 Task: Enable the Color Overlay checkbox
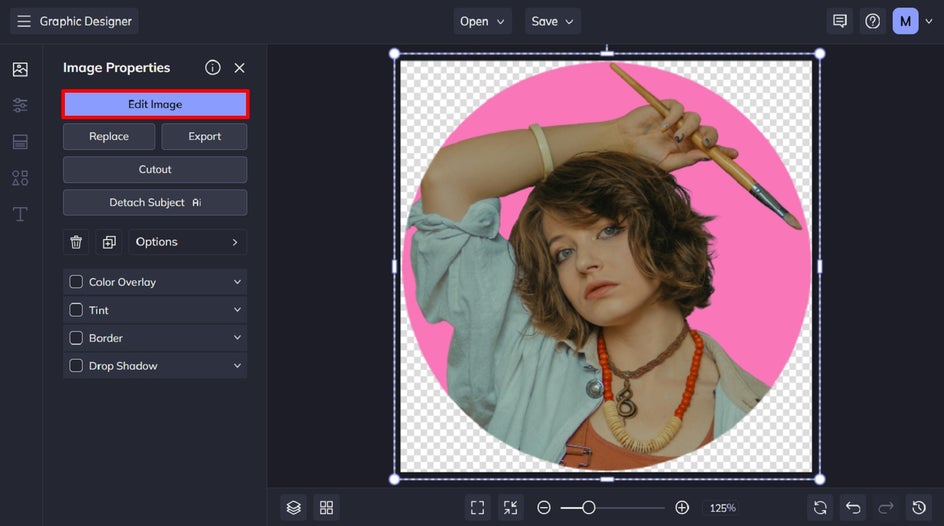[76, 282]
